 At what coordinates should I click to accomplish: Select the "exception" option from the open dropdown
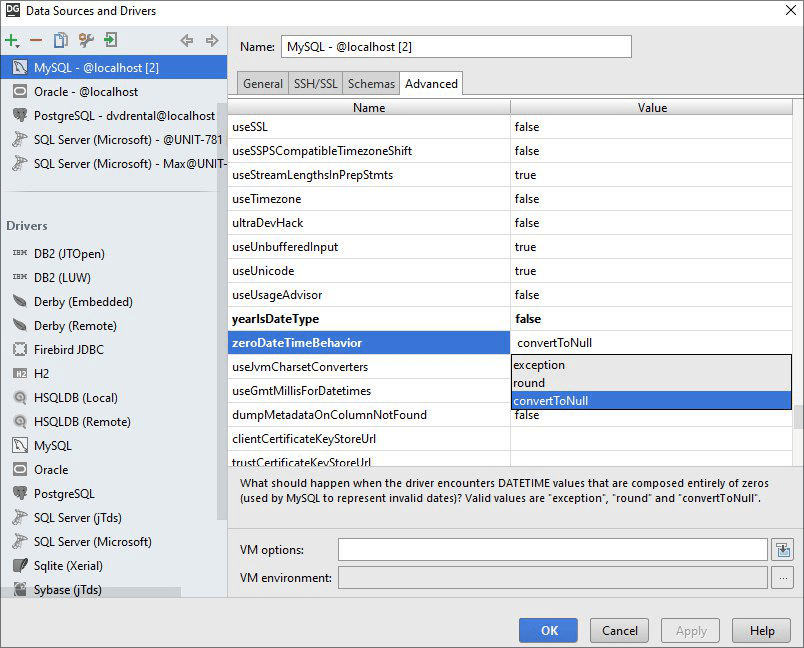[x=539, y=364]
